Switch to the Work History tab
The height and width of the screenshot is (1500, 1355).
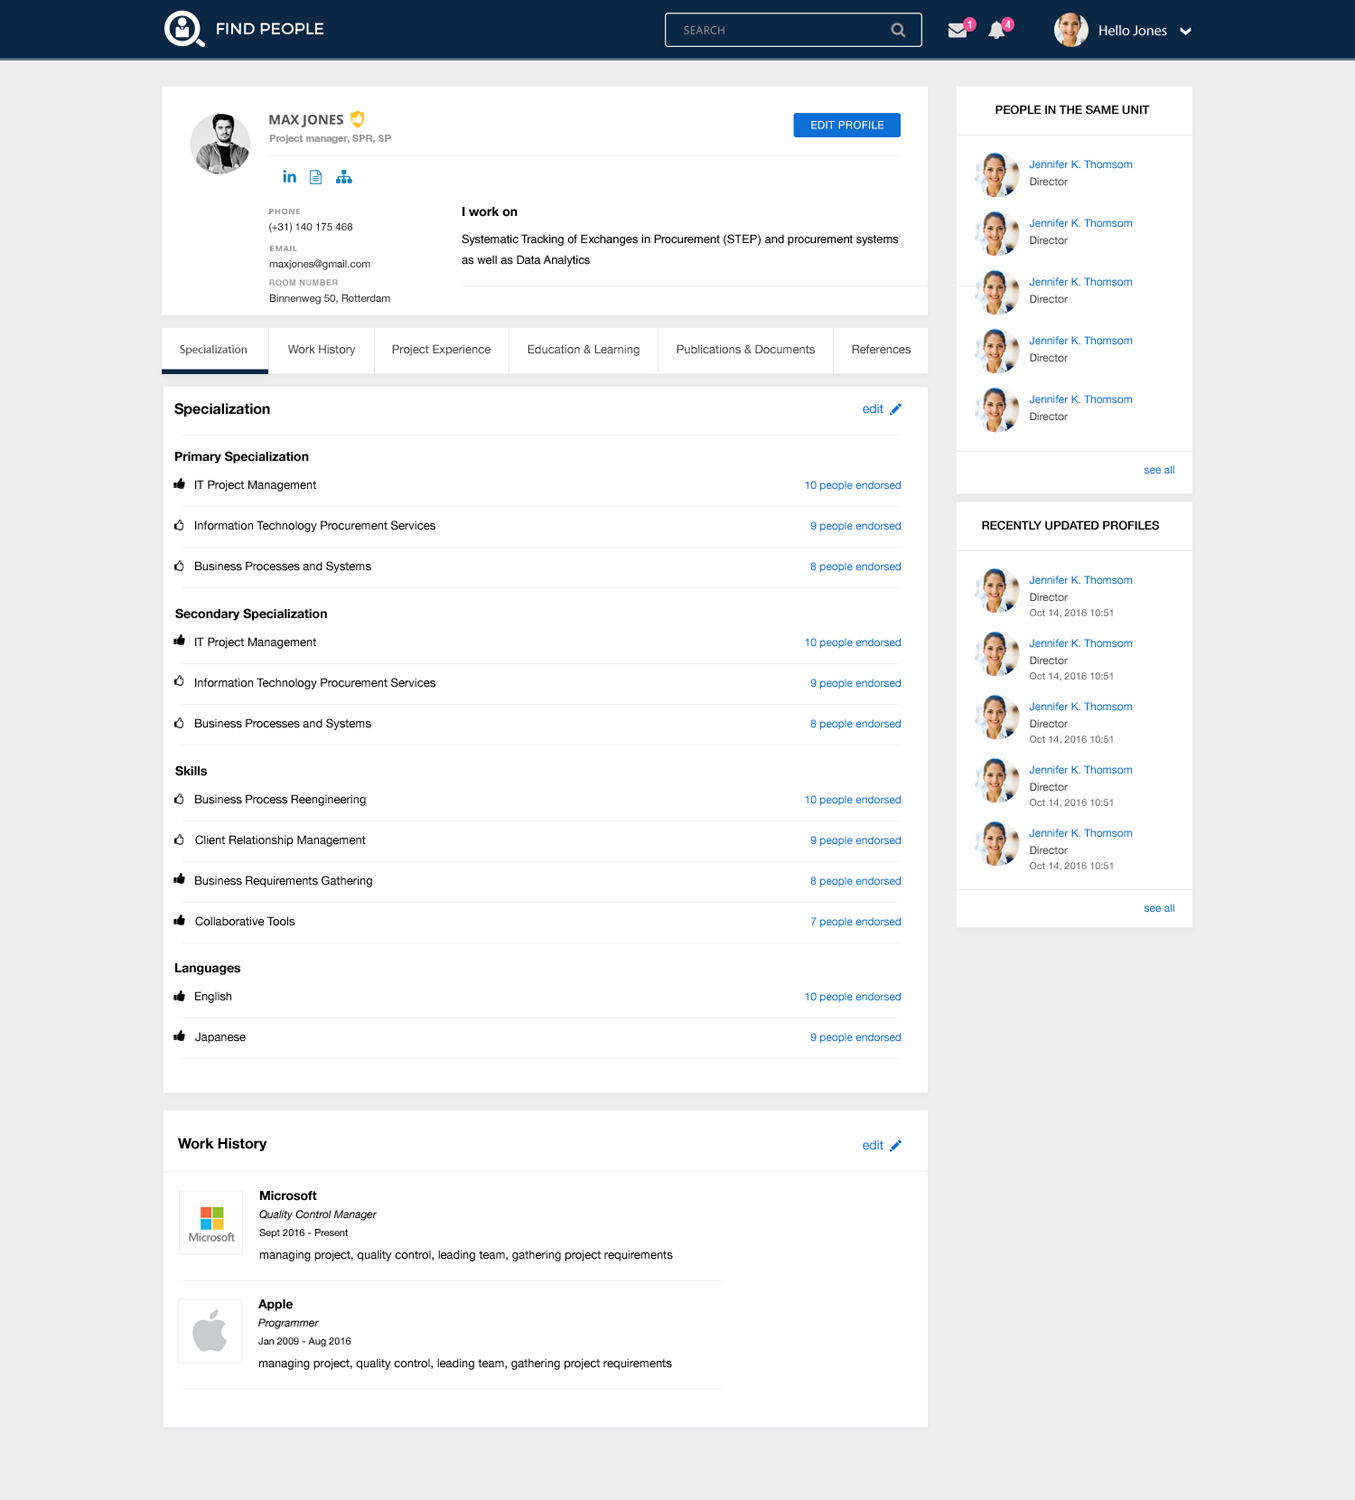pos(321,350)
